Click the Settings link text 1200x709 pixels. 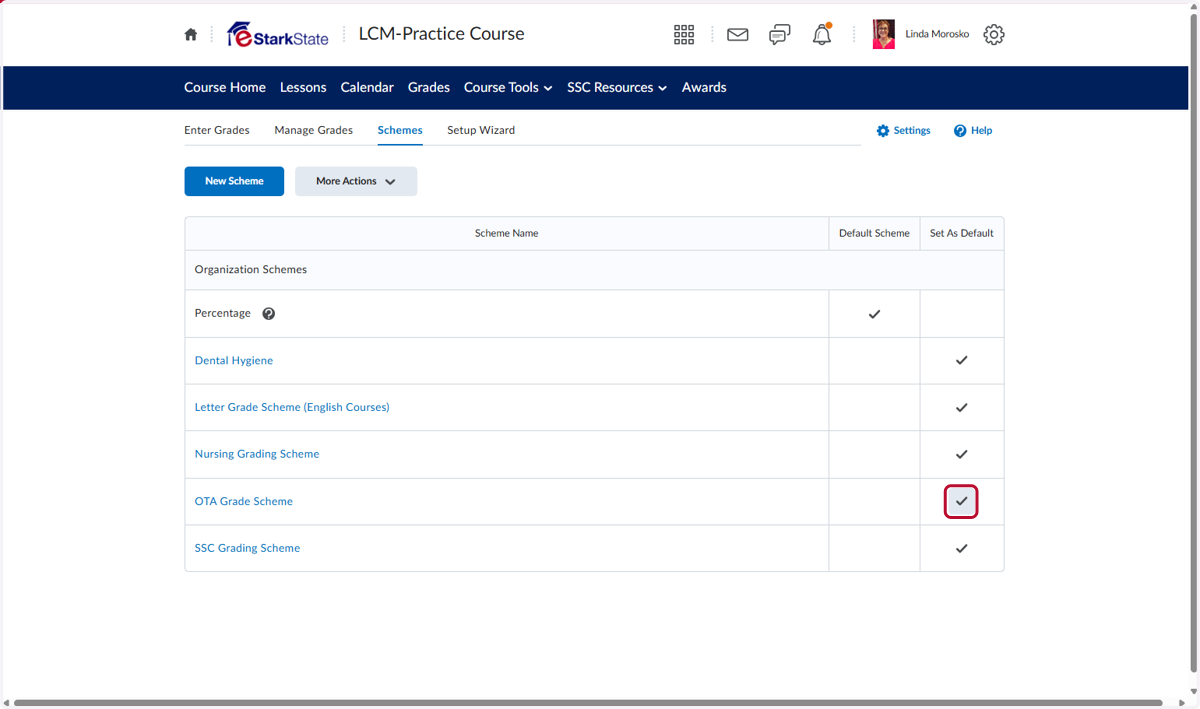click(x=912, y=131)
